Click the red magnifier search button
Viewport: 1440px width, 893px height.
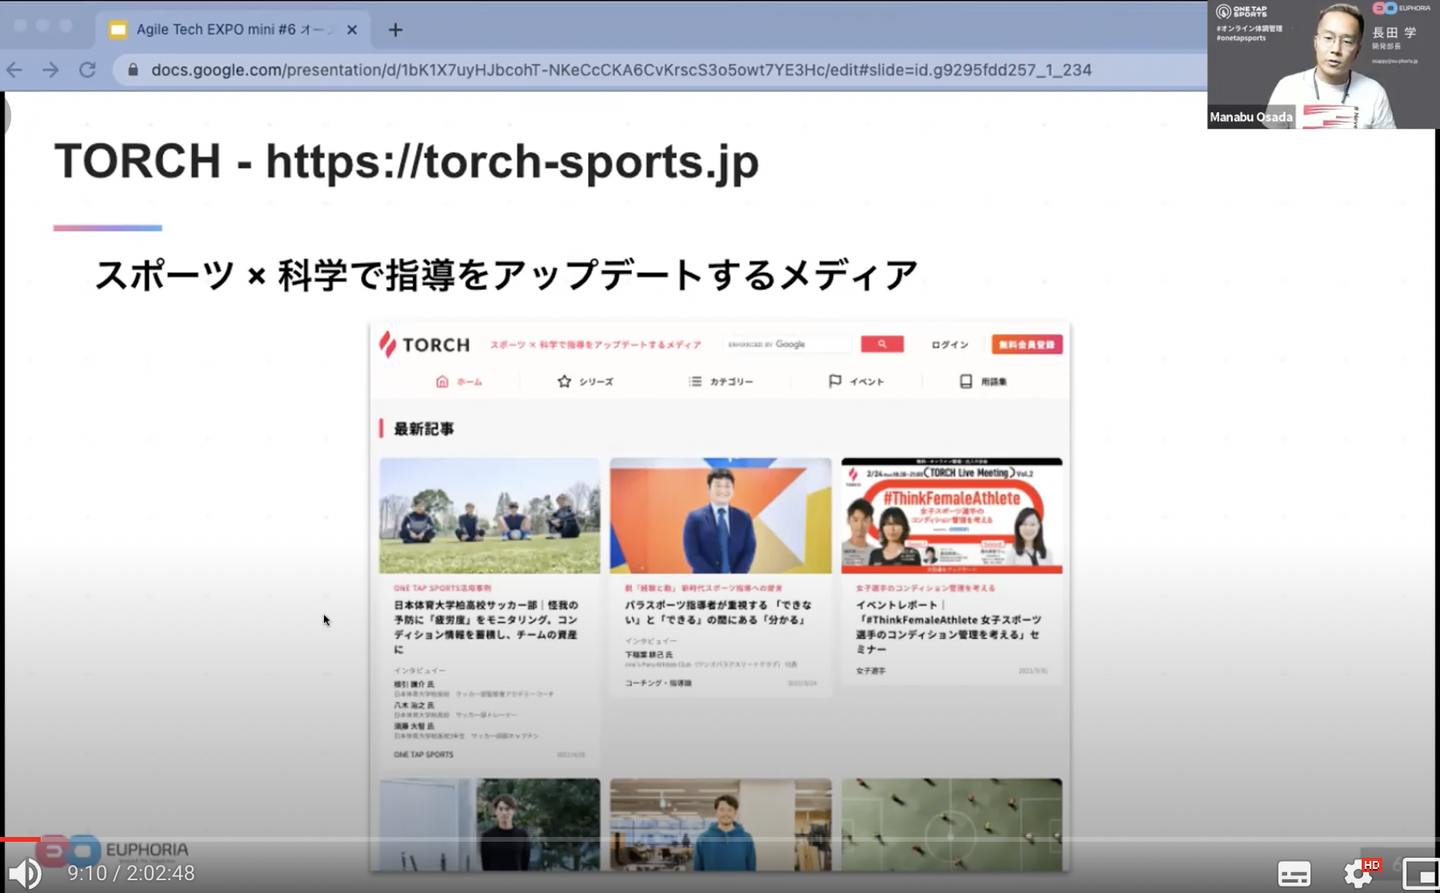882,344
